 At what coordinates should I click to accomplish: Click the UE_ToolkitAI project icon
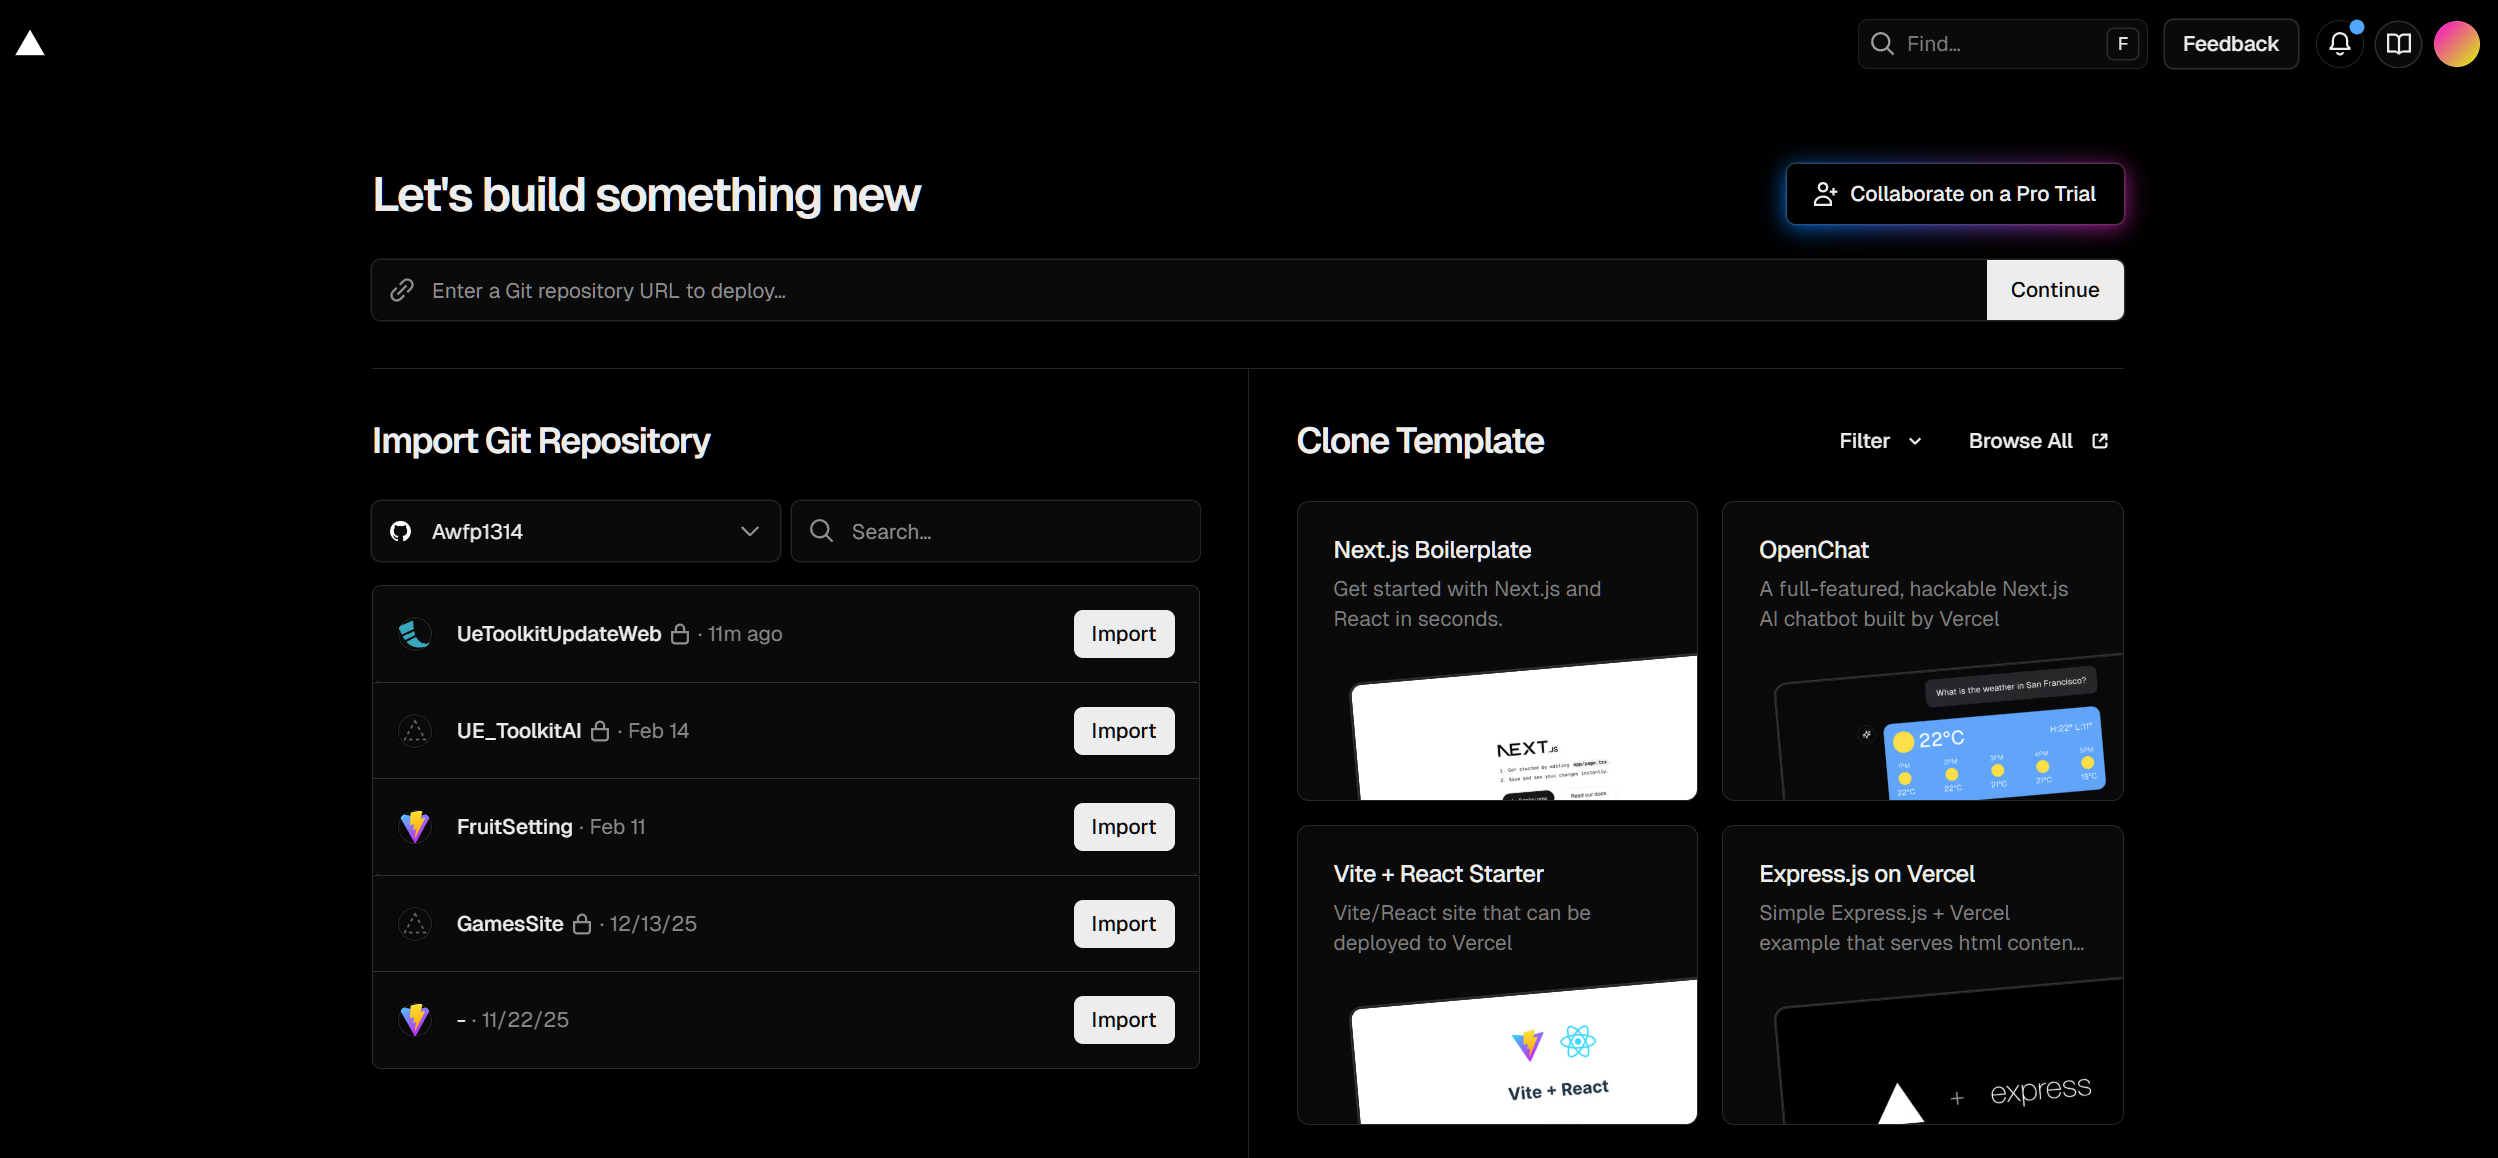pos(415,731)
